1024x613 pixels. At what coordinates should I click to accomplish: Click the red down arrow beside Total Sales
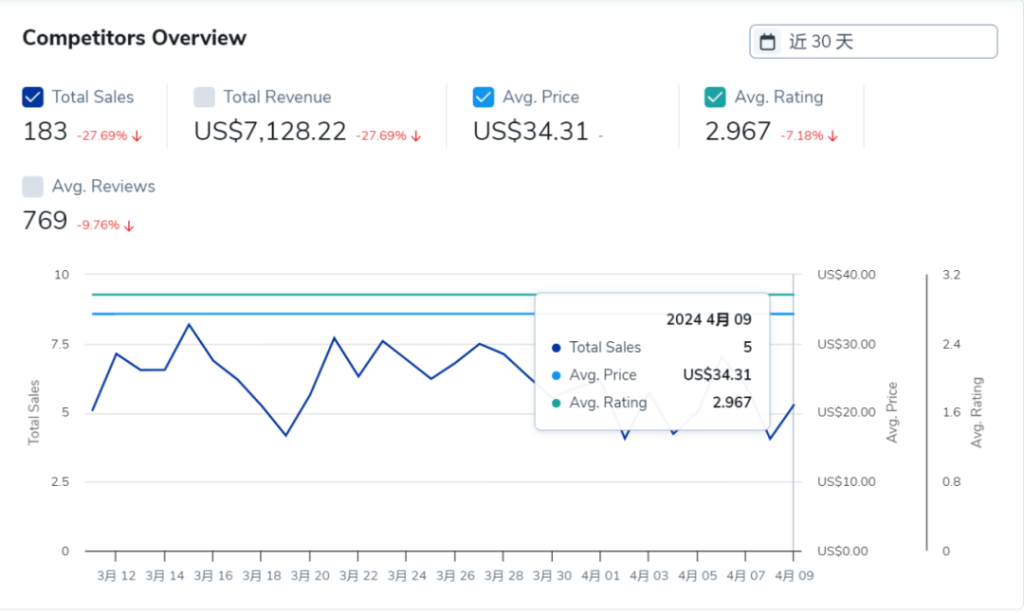coord(136,136)
